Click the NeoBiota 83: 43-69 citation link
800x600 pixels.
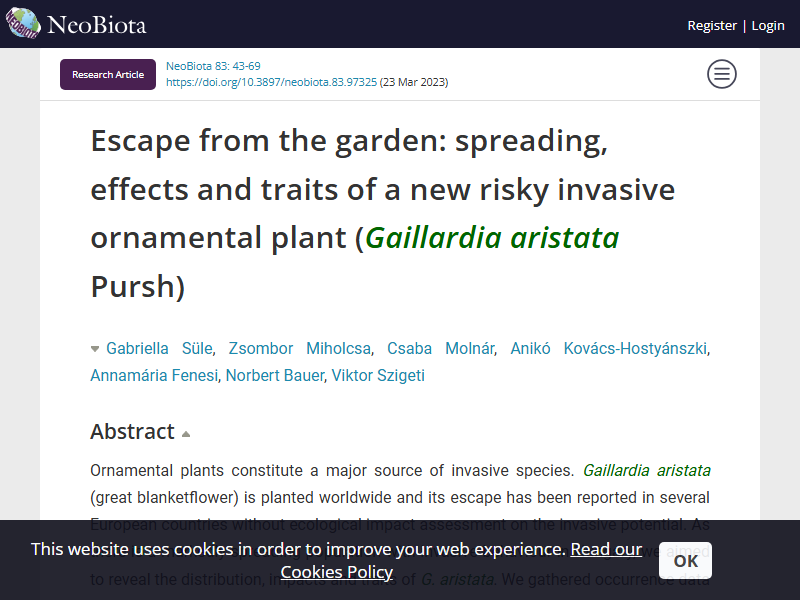tap(213, 66)
